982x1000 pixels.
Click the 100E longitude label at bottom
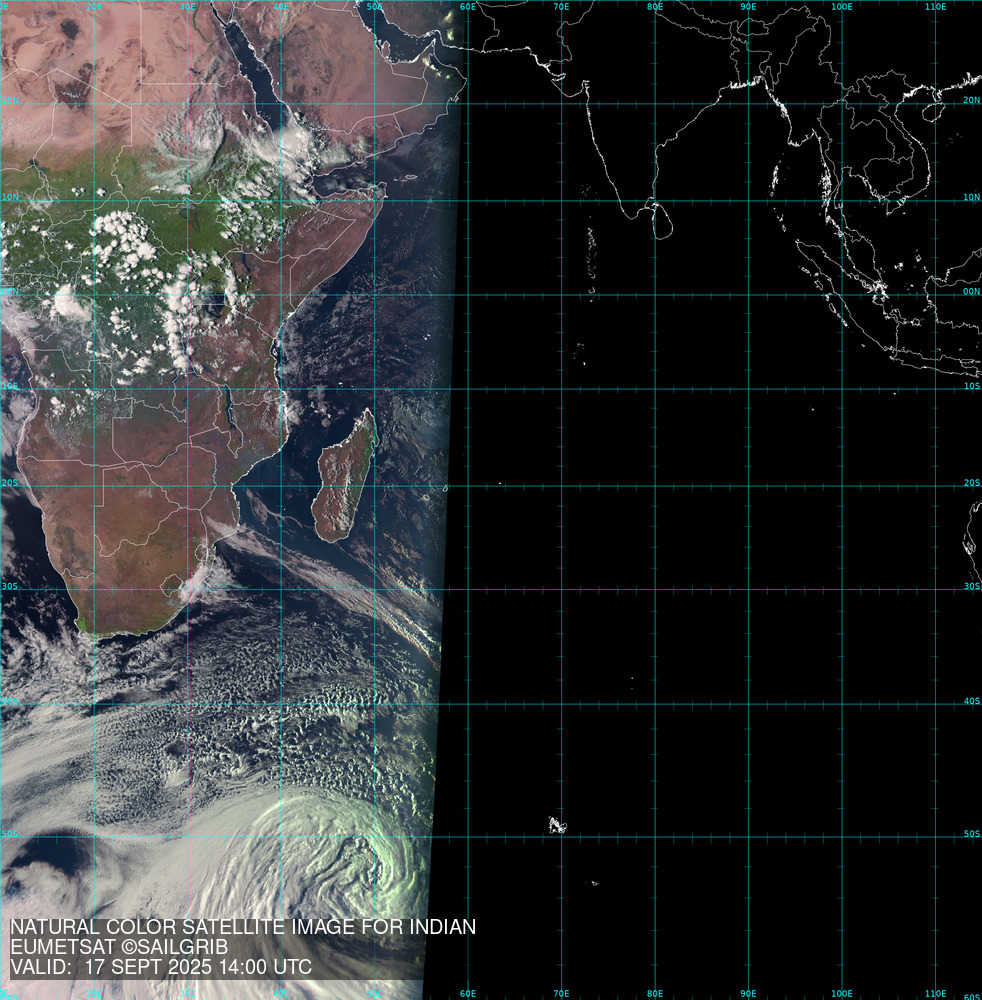[x=842, y=993]
